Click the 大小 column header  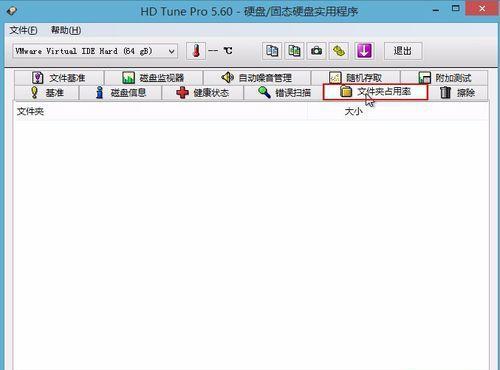click(397, 111)
